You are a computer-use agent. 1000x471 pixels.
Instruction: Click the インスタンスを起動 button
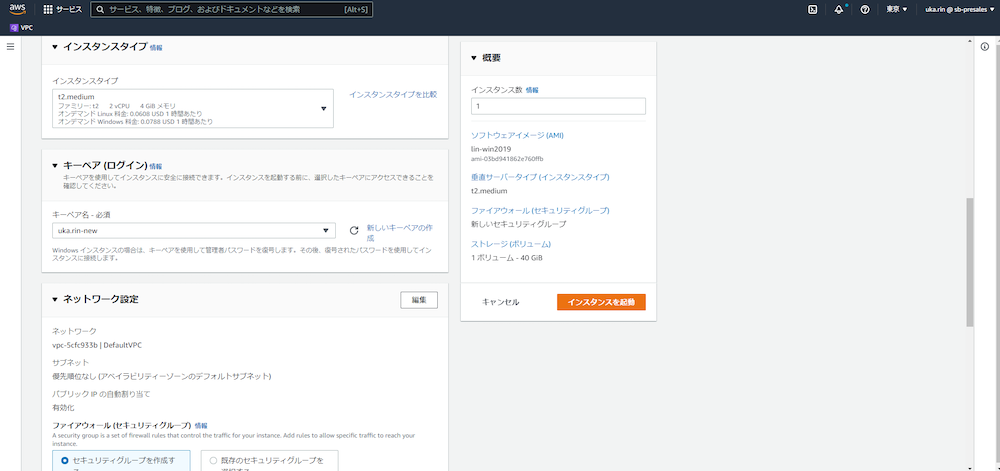pyautogui.click(x=601, y=302)
